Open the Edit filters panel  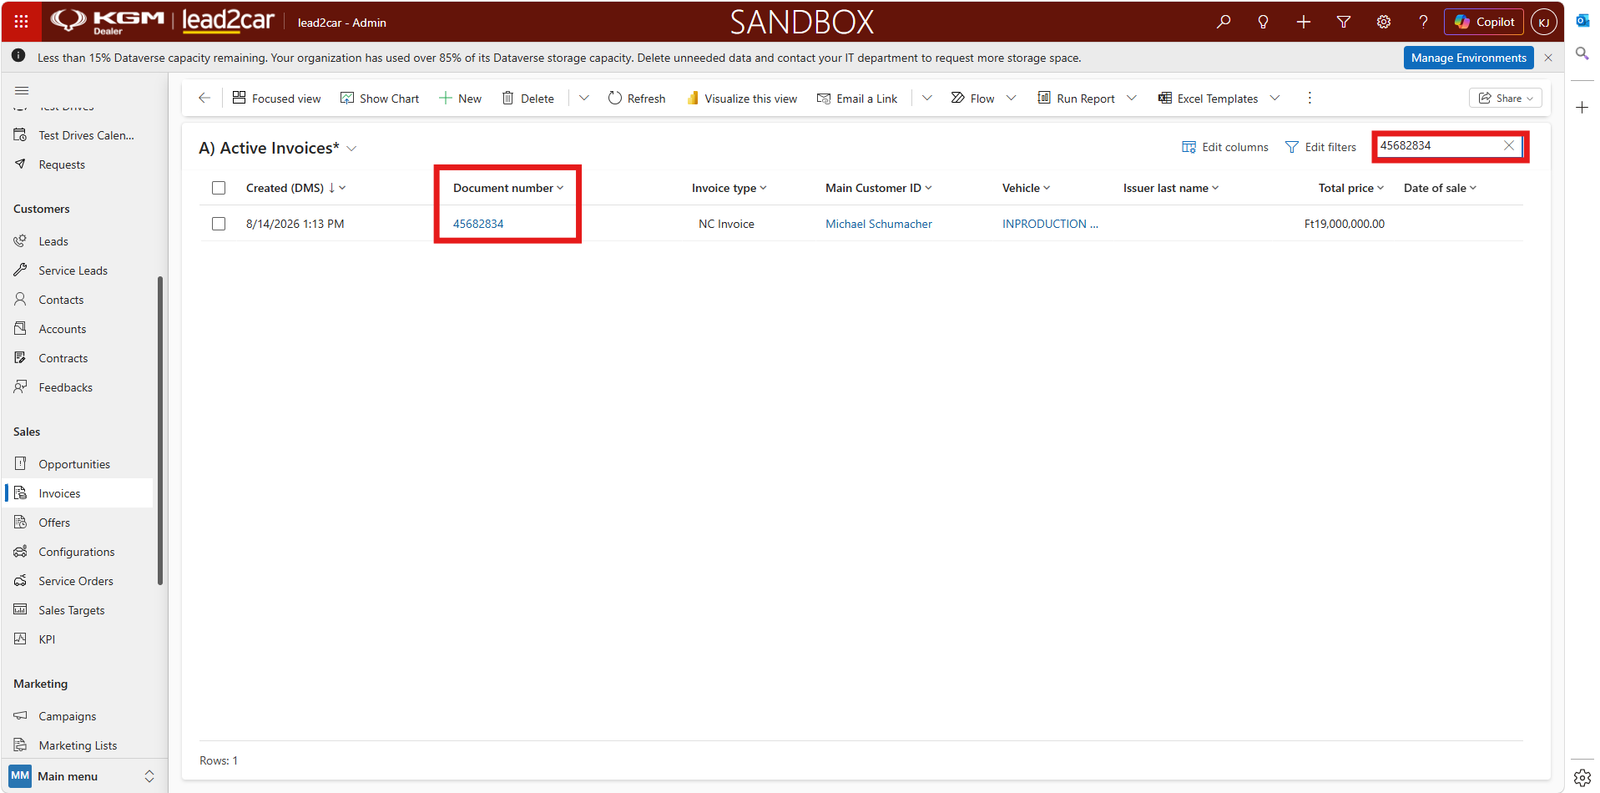click(1320, 147)
